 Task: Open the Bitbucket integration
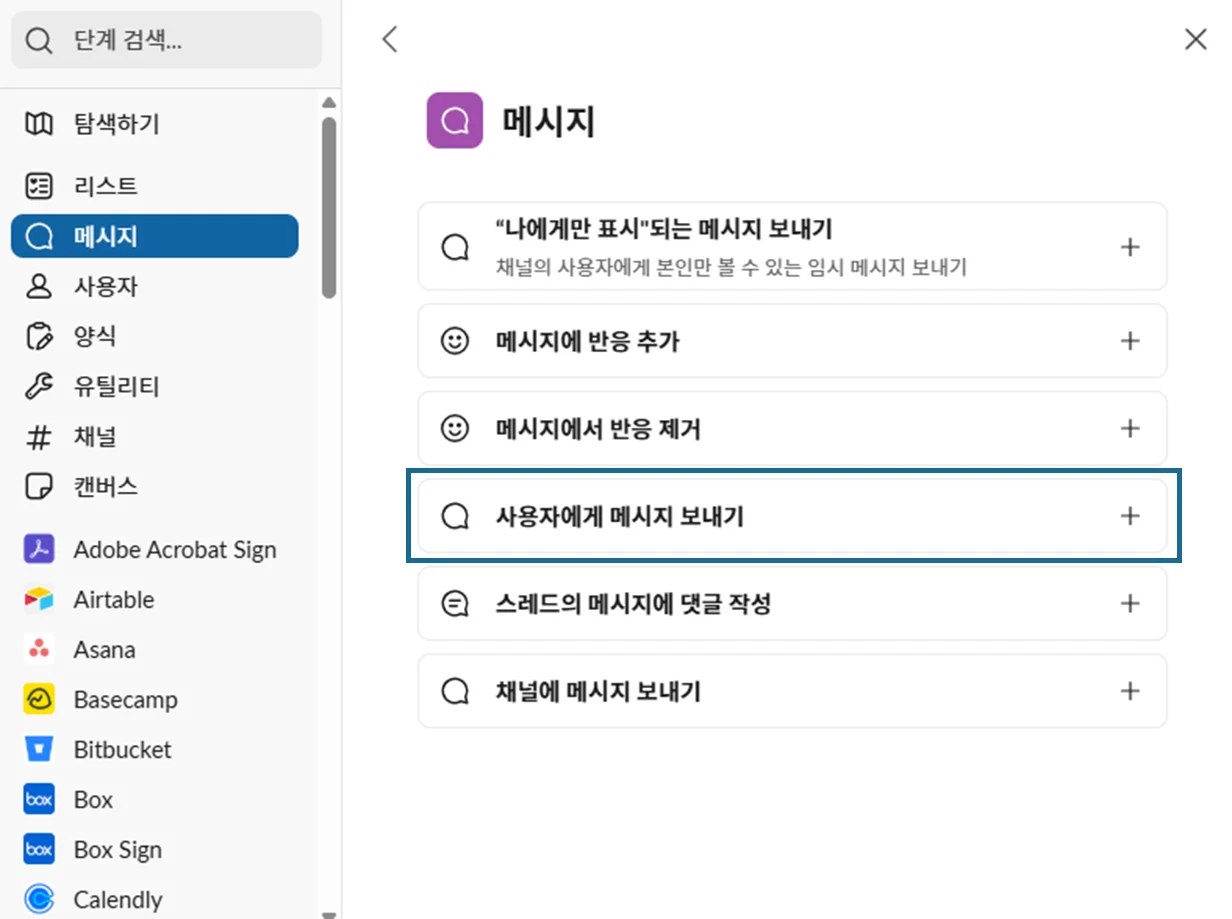(122, 750)
